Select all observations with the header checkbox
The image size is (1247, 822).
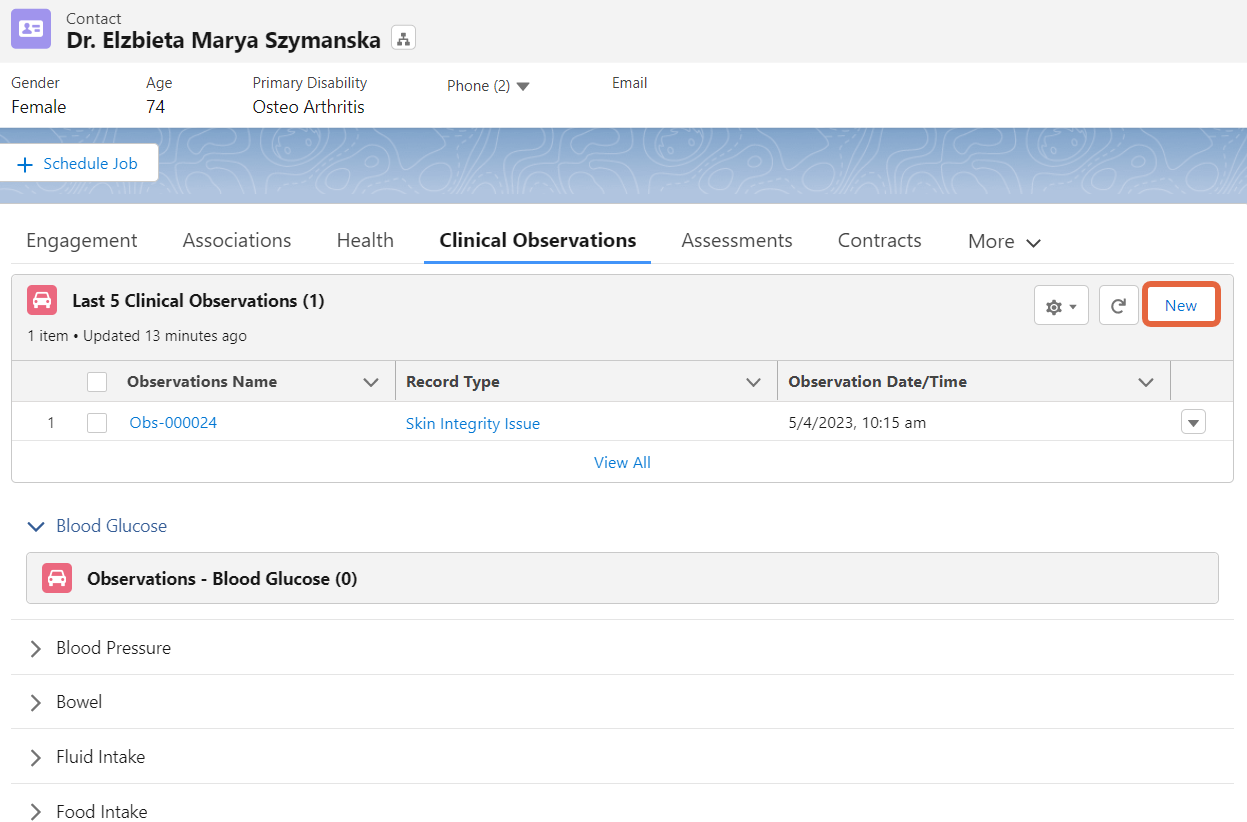pos(97,381)
